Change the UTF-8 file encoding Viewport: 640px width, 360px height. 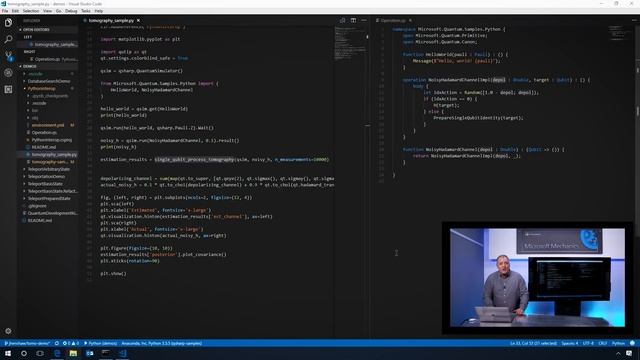pos(588,343)
